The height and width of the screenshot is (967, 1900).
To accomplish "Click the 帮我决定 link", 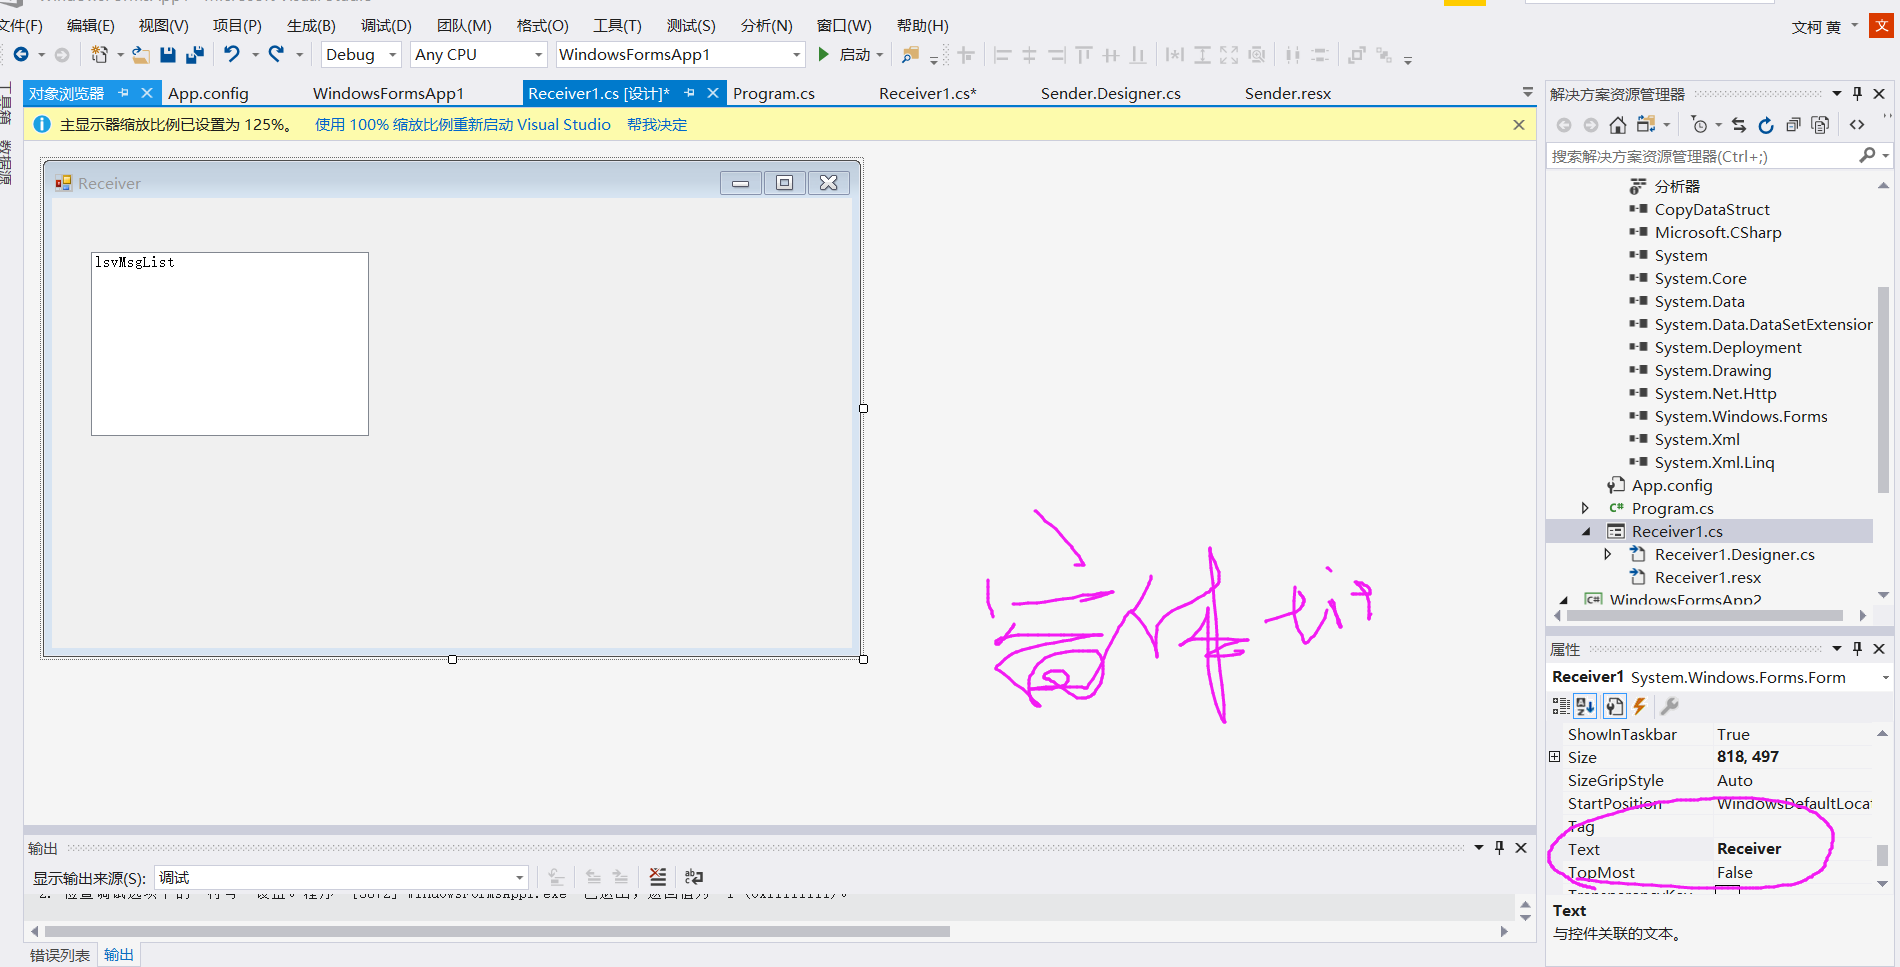I will pos(657,125).
